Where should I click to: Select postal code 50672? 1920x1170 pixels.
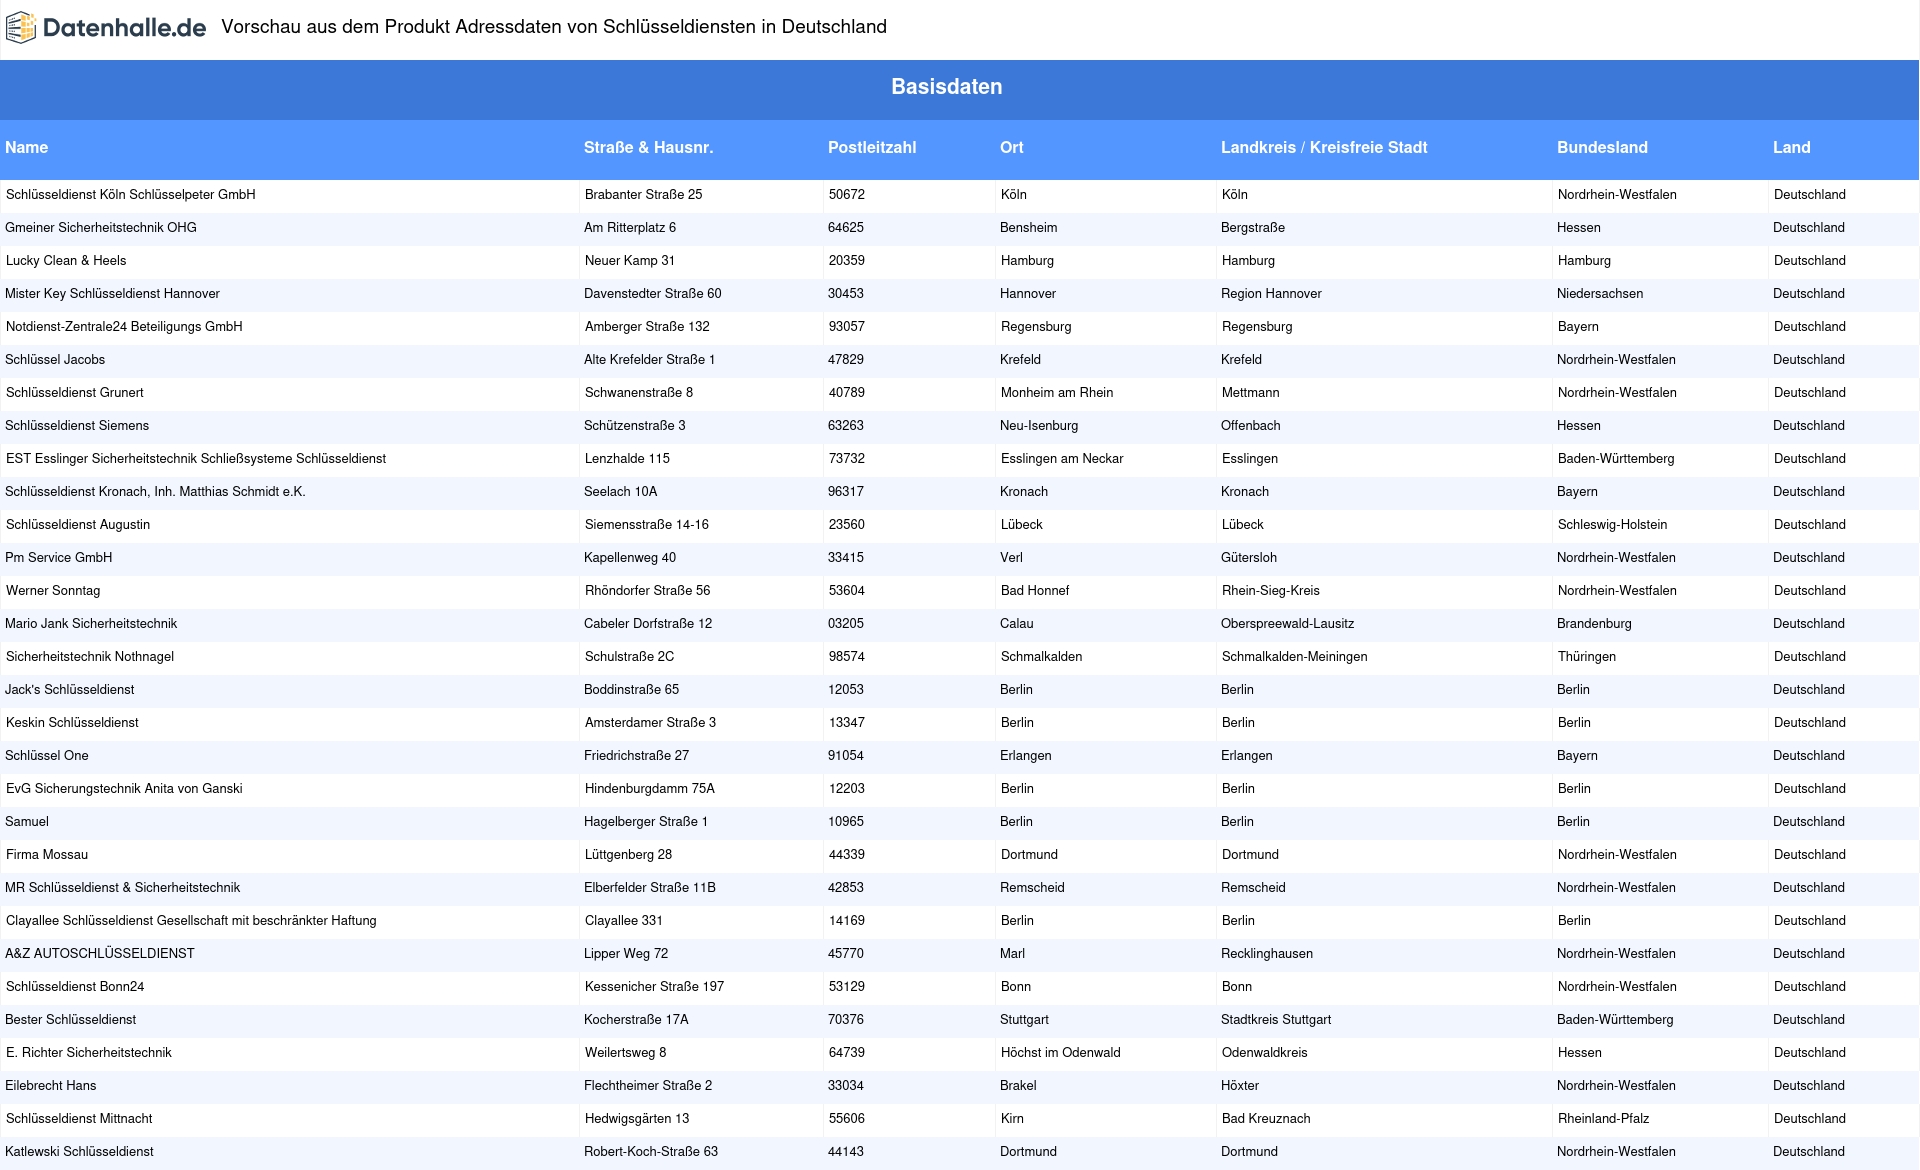(847, 195)
